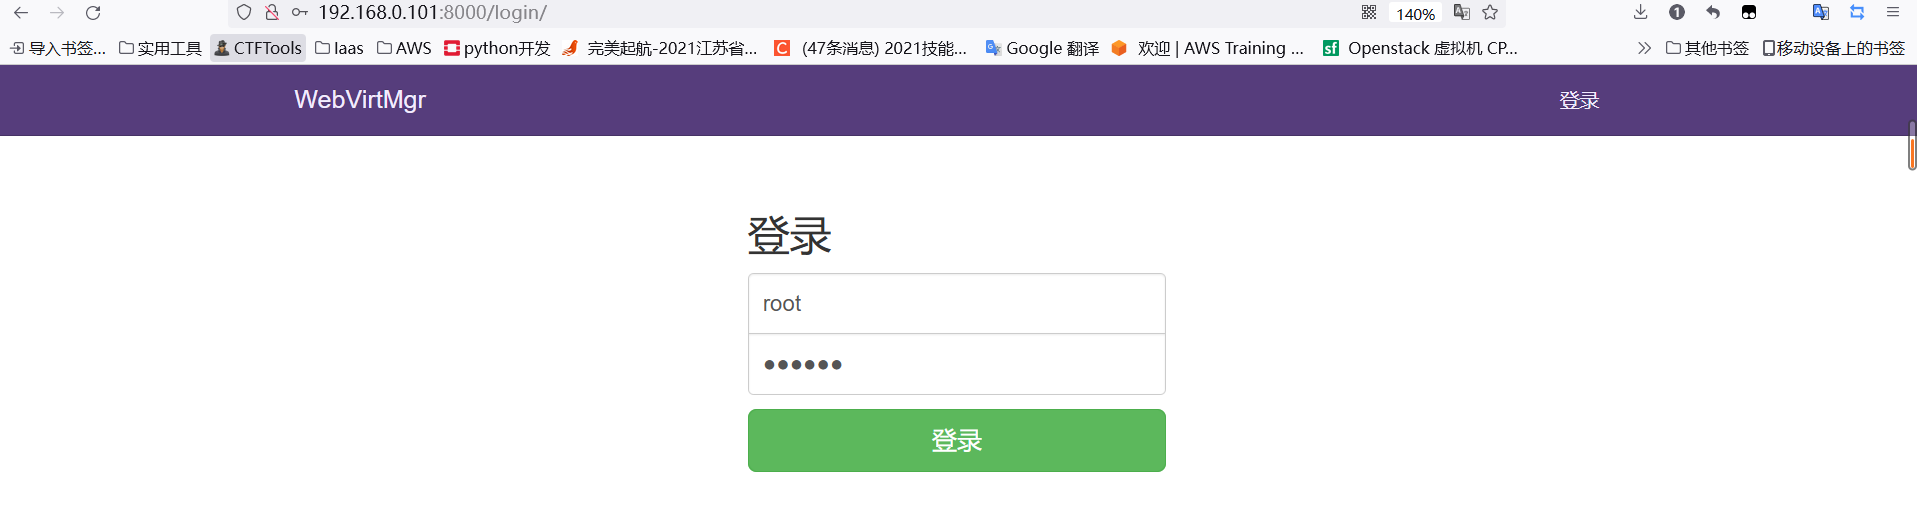Click the translate page icon in address bar
The height and width of the screenshot is (512, 1917).
point(1461,13)
